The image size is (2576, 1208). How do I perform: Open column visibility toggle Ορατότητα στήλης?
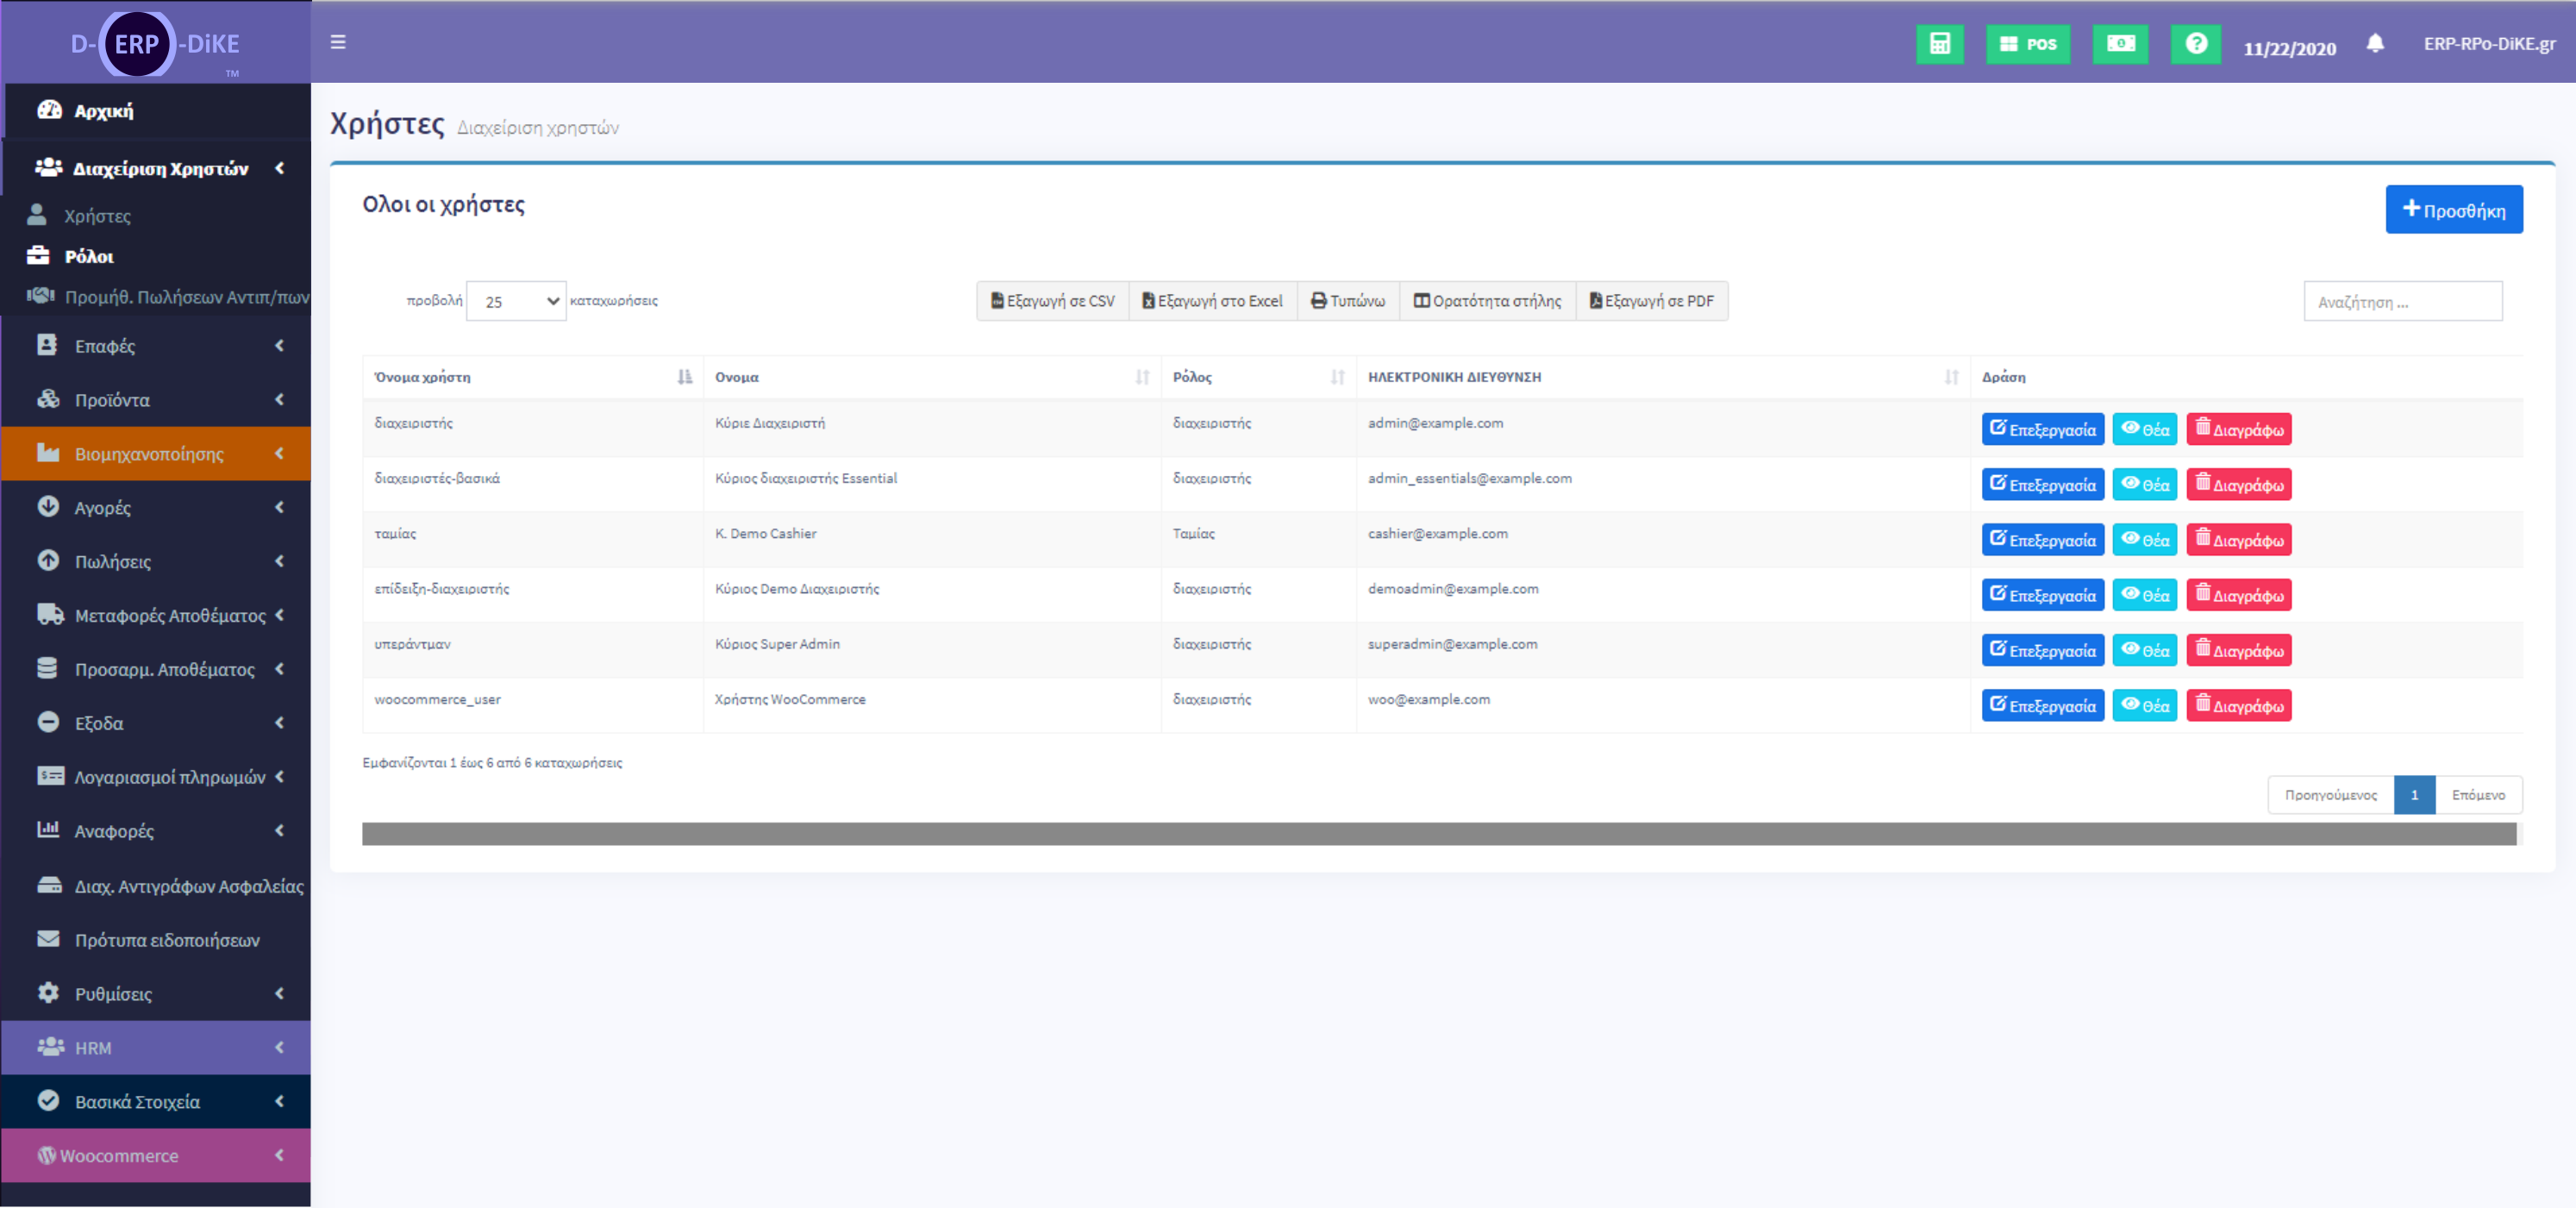pyautogui.click(x=1486, y=301)
